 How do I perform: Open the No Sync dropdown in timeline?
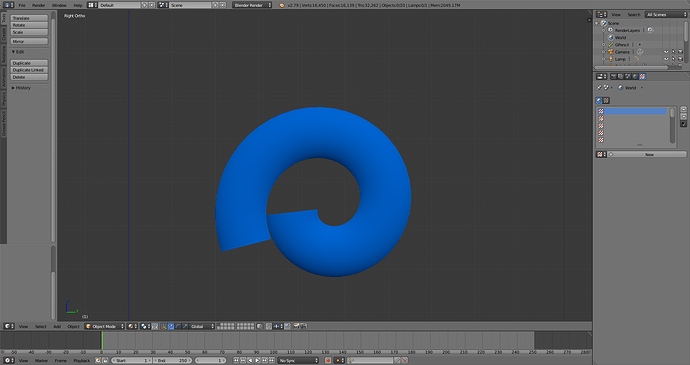pyautogui.click(x=298, y=360)
